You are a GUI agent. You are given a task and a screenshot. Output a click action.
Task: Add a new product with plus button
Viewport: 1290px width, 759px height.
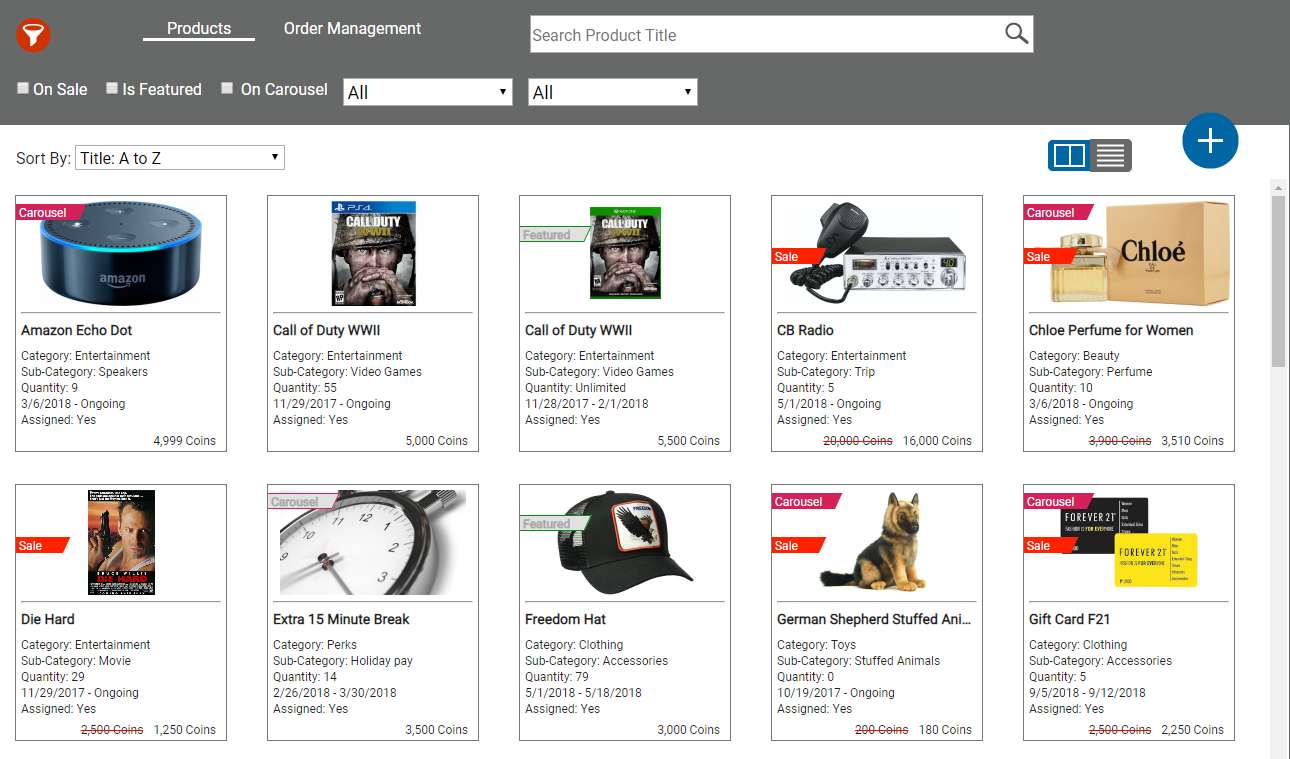[1210, 140]
